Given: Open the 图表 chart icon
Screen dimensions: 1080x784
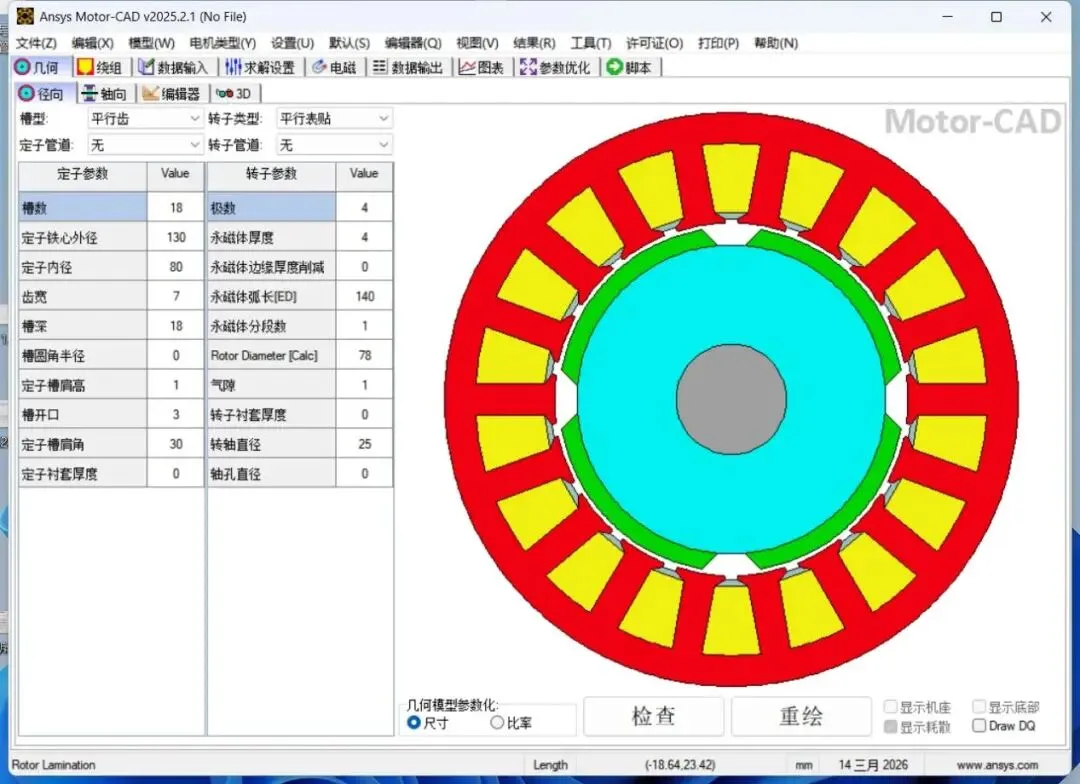Looking at the screenshot, I should [x=467, y=67].
